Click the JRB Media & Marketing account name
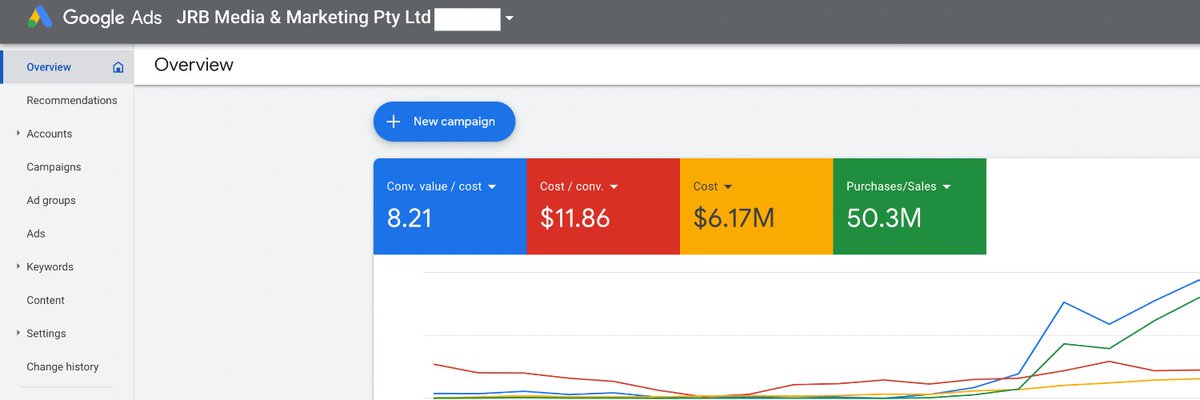Screen dimensions: 1200x400 [x=302, y=18]
